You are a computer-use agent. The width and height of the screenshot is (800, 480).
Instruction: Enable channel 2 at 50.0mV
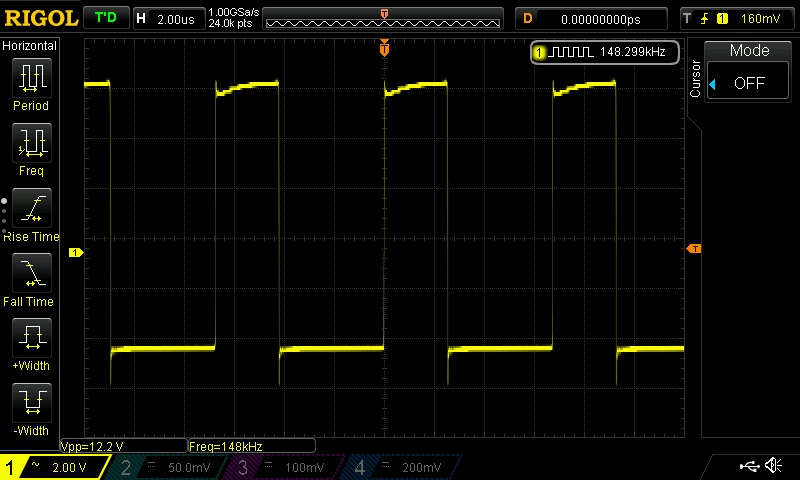(x=168, y=467)
